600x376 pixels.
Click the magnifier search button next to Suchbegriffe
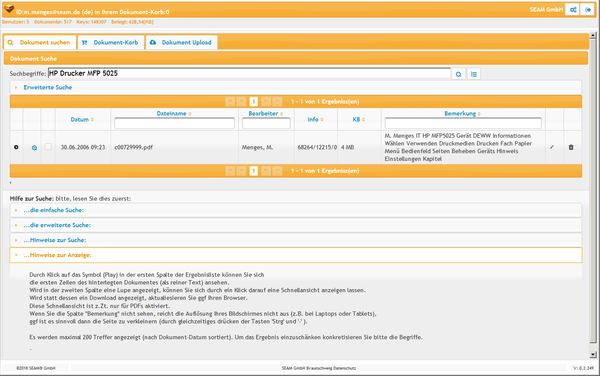[458, 74]
